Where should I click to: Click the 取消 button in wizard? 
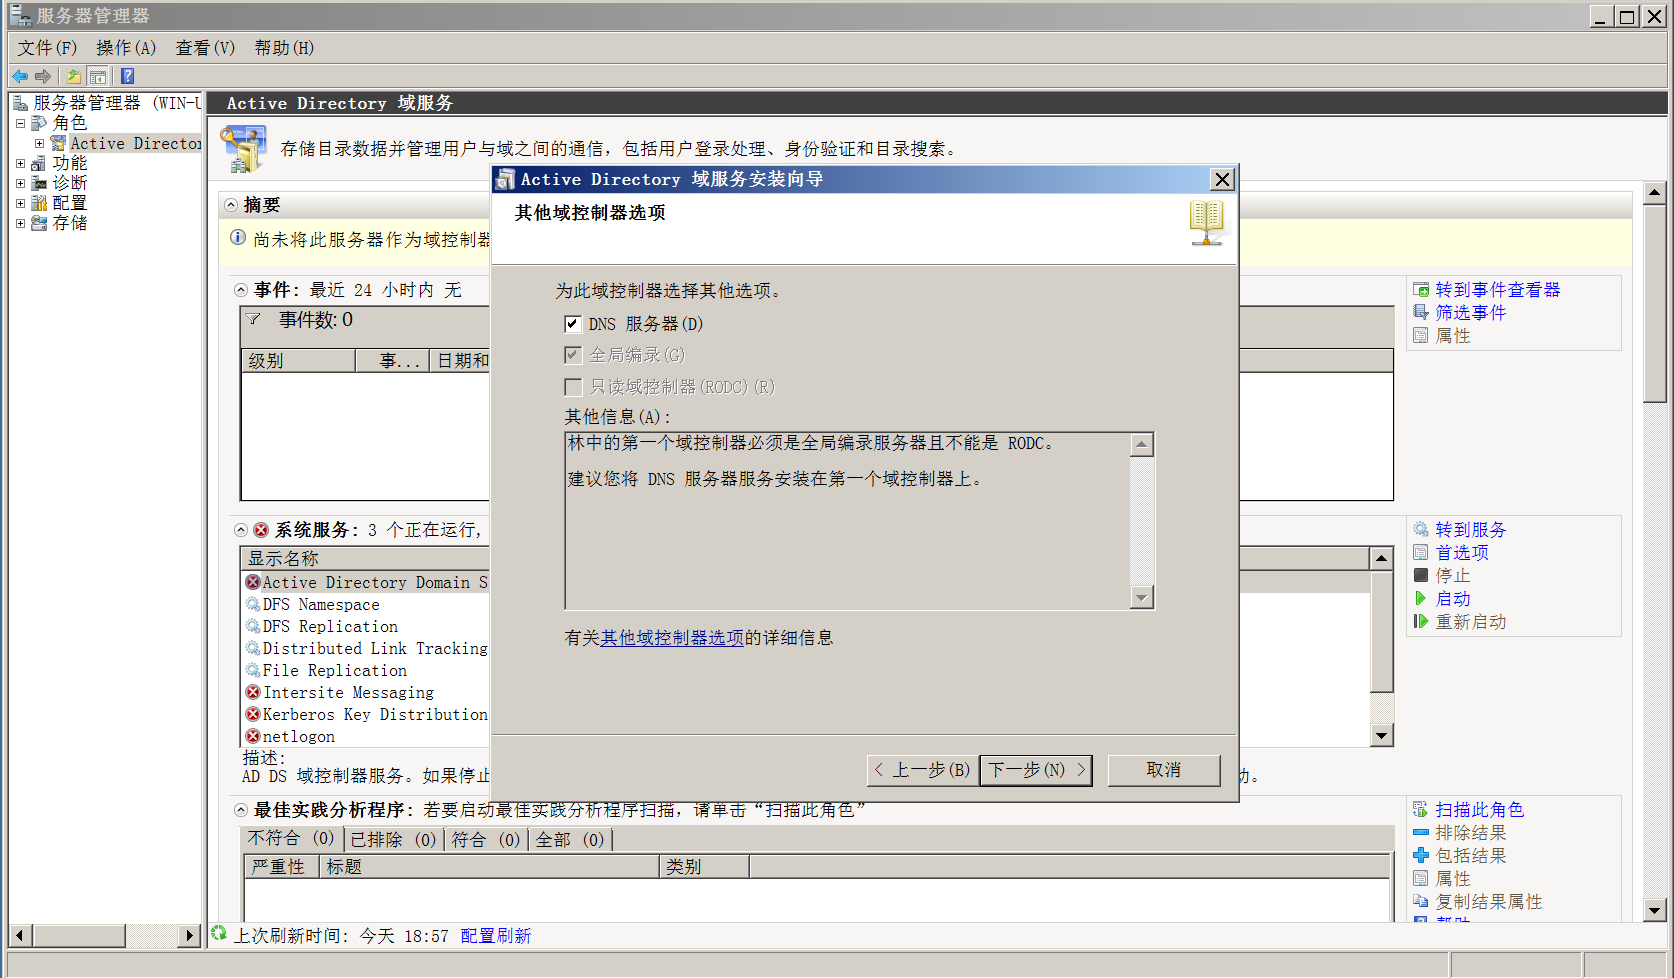[x=1164, y=770]
